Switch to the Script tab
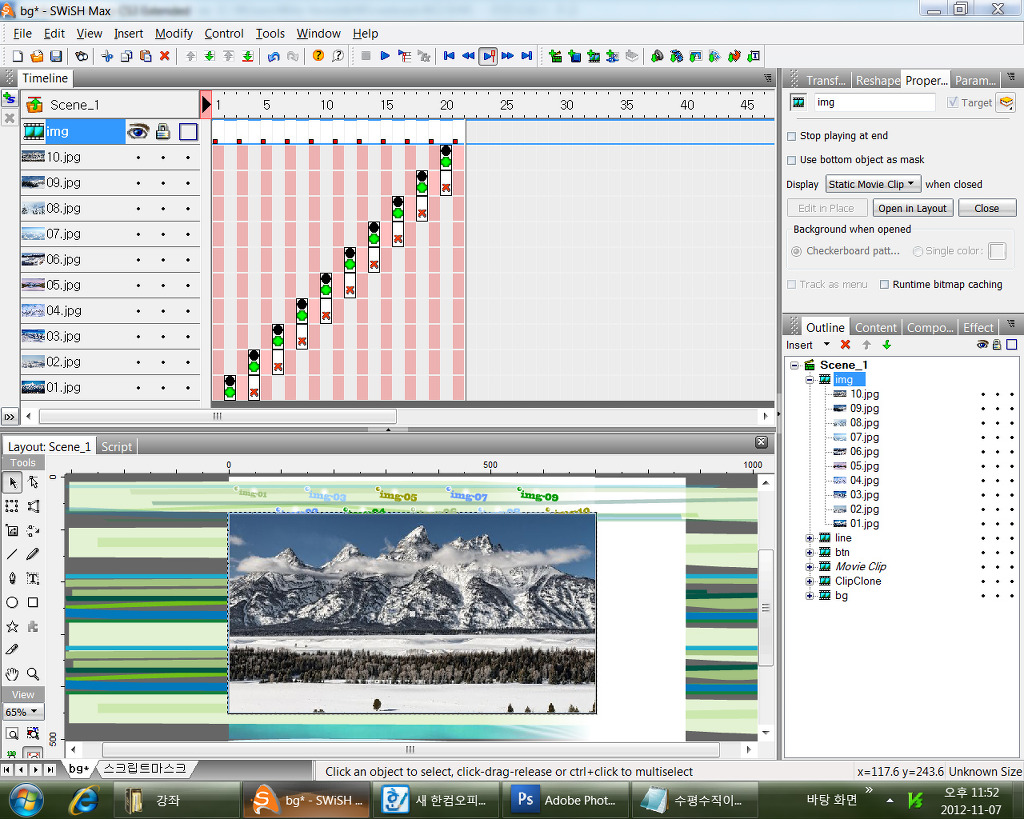 click(116, 447)
